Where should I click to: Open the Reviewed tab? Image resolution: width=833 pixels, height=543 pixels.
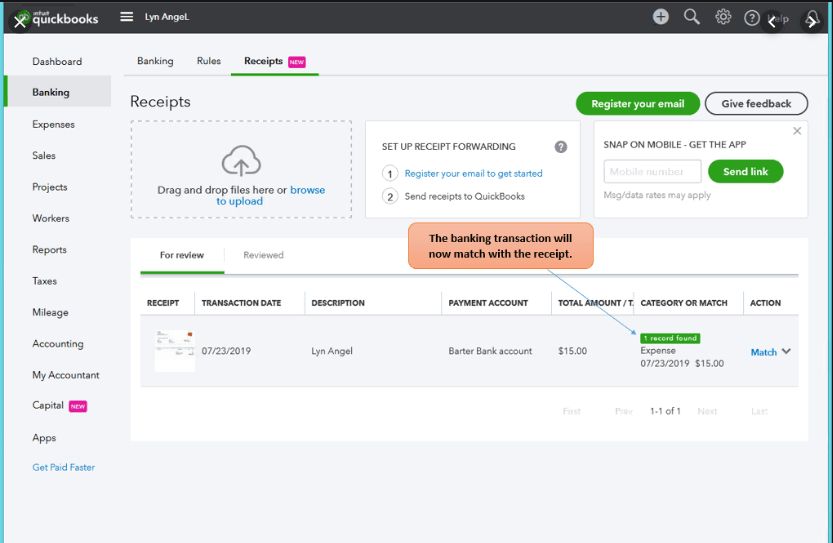264,255
